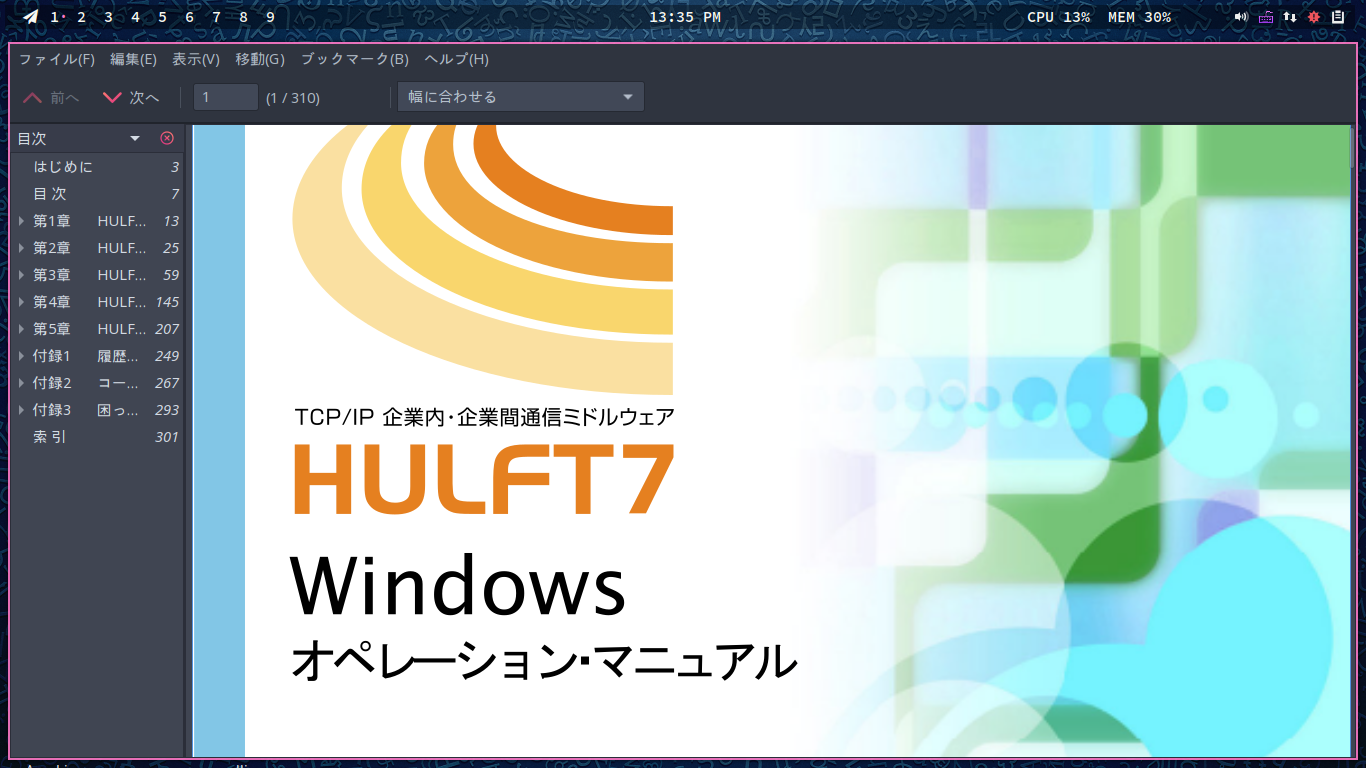Open the 移動(G) menu

(260, 59)
